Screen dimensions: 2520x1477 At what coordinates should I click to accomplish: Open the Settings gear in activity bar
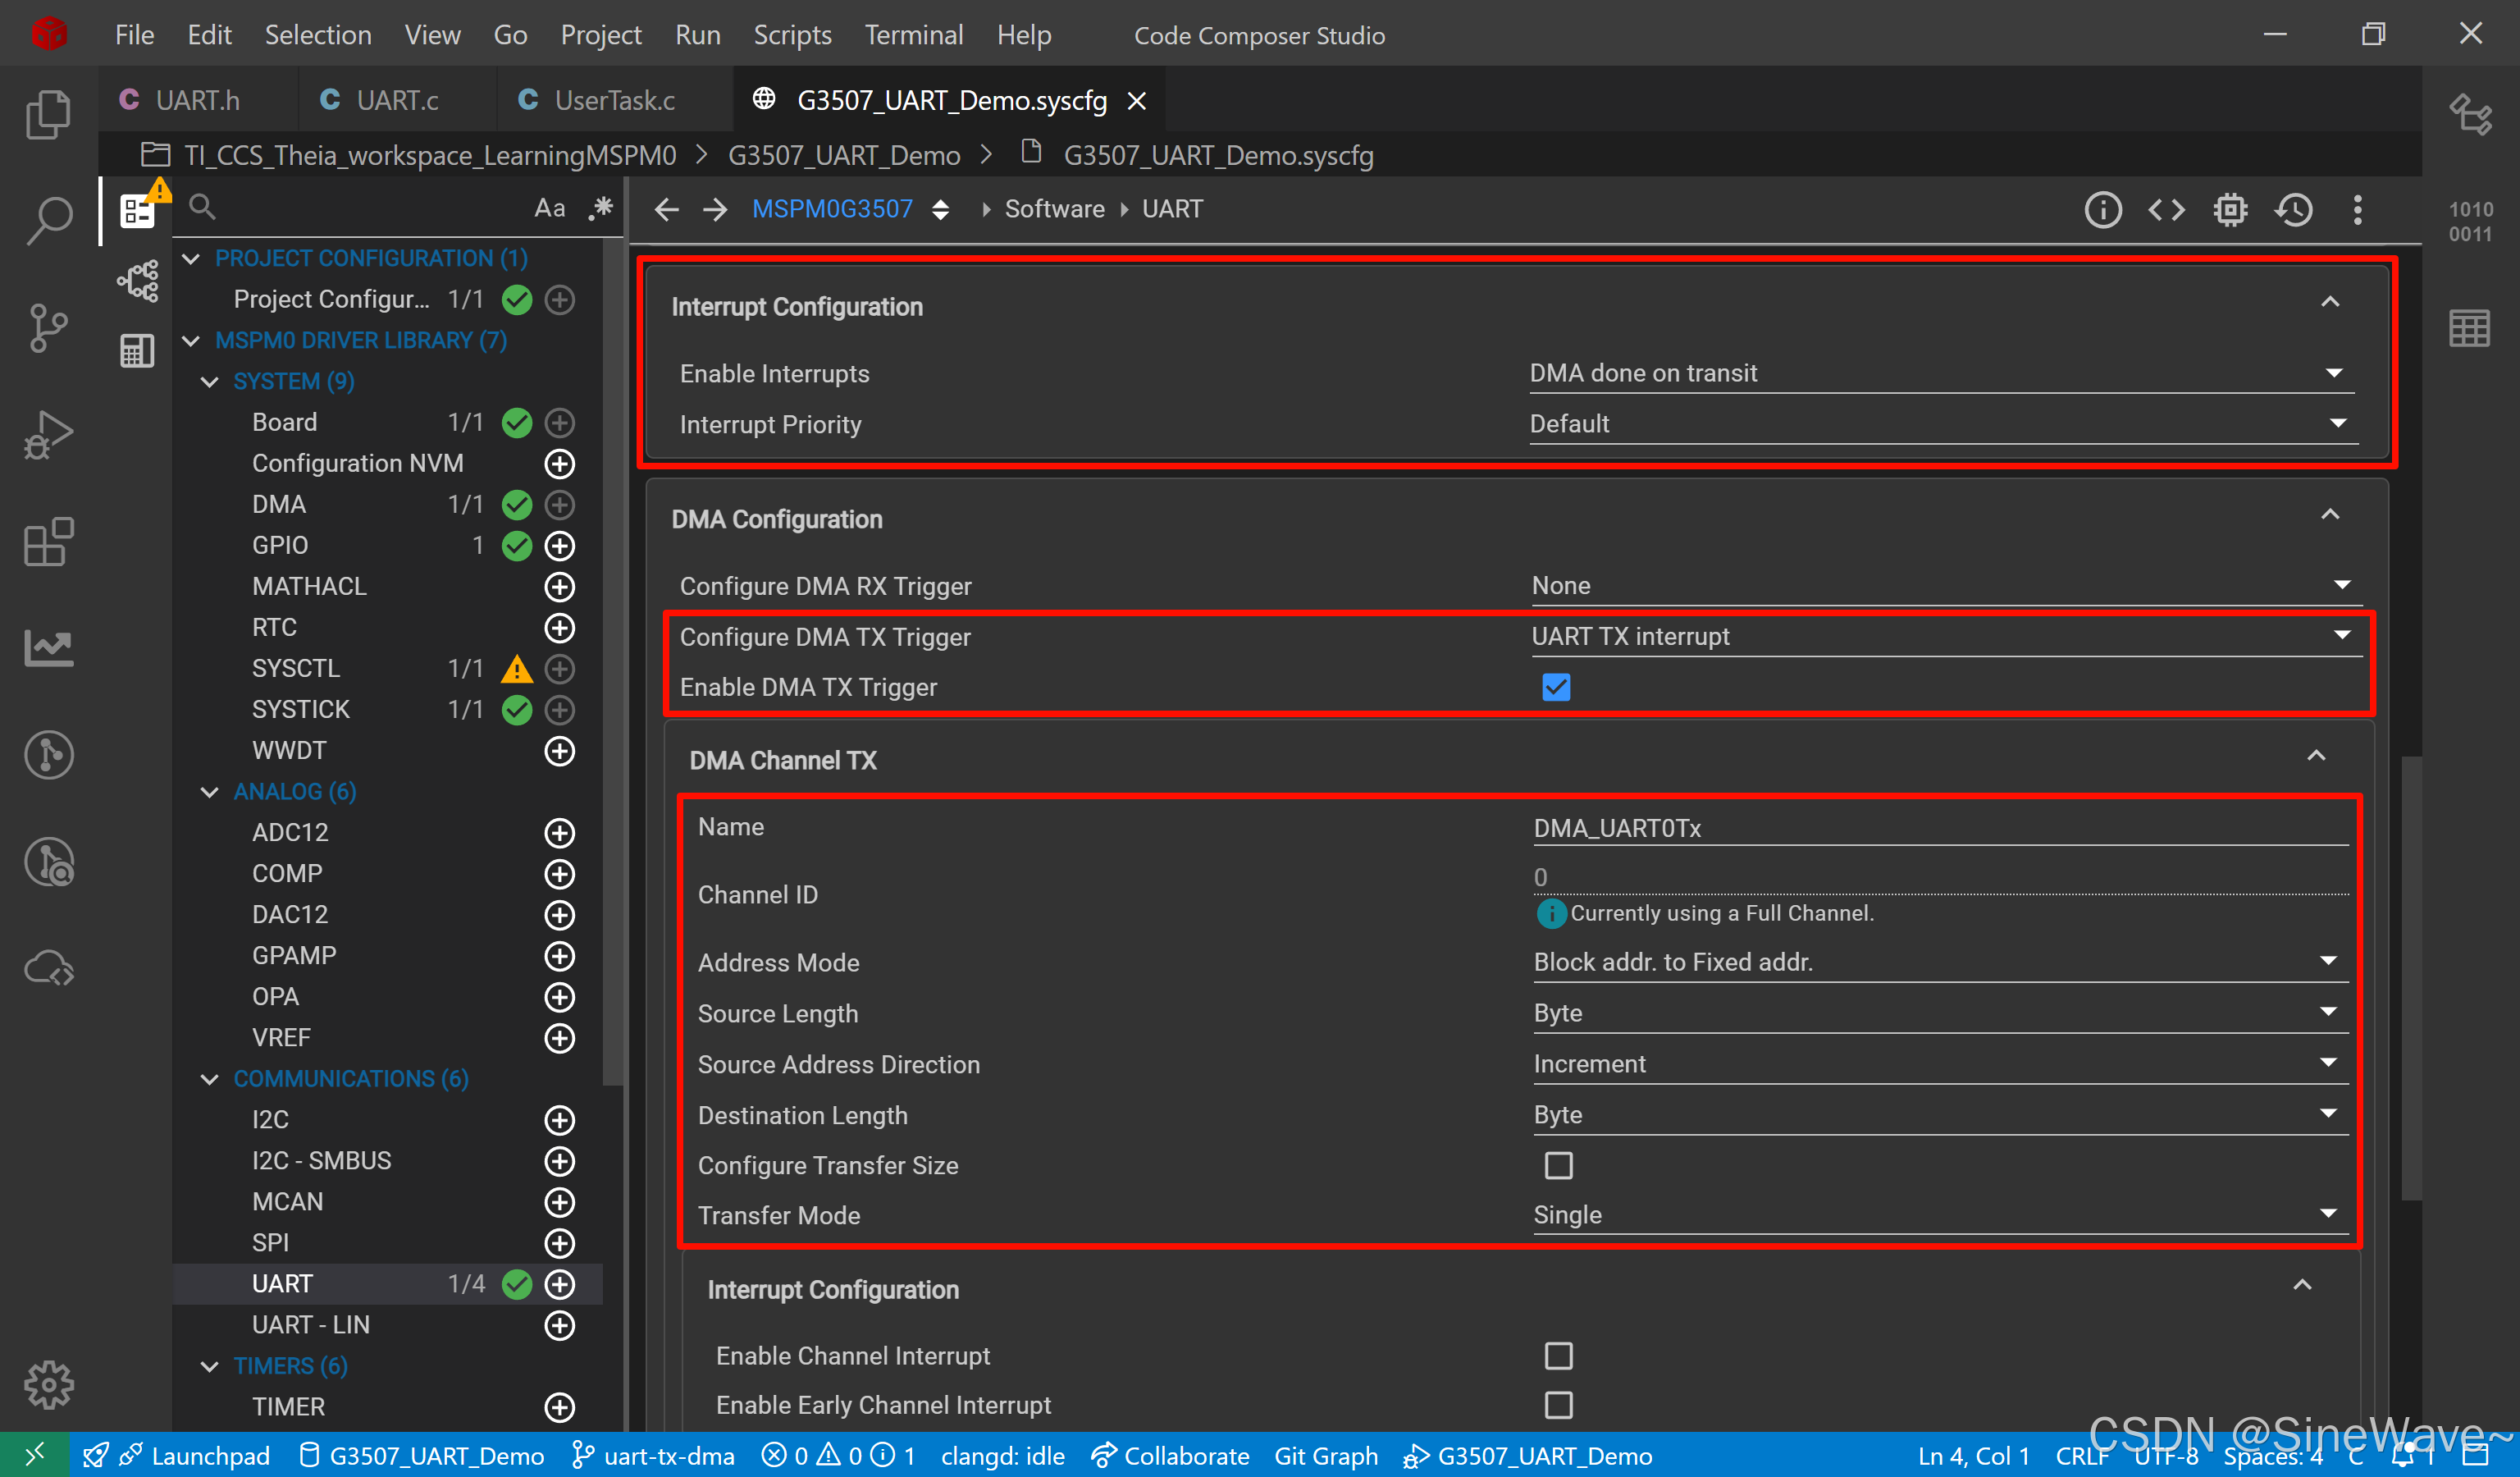[x=48, y=1385]
